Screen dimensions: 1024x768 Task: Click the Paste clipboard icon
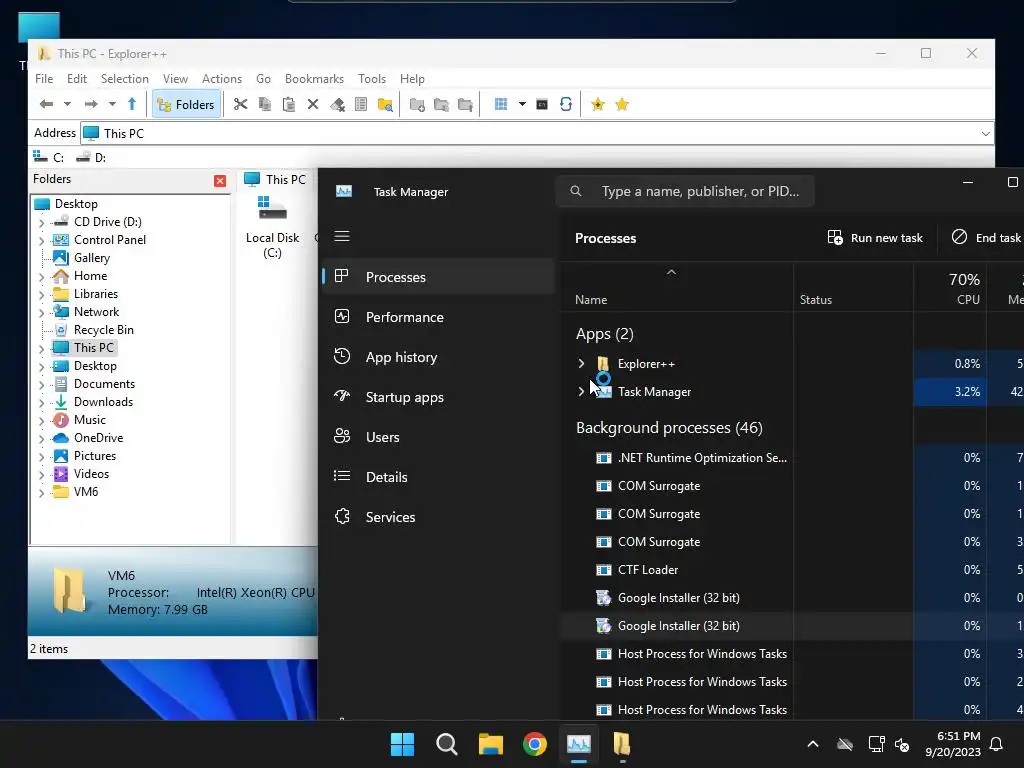289,104
